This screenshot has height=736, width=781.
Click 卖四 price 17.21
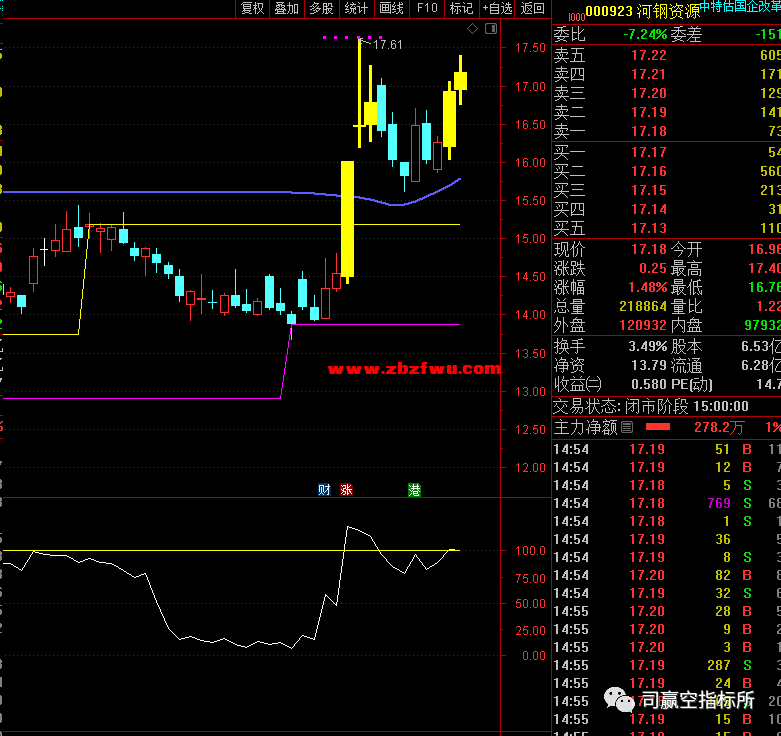pos(649,74)
